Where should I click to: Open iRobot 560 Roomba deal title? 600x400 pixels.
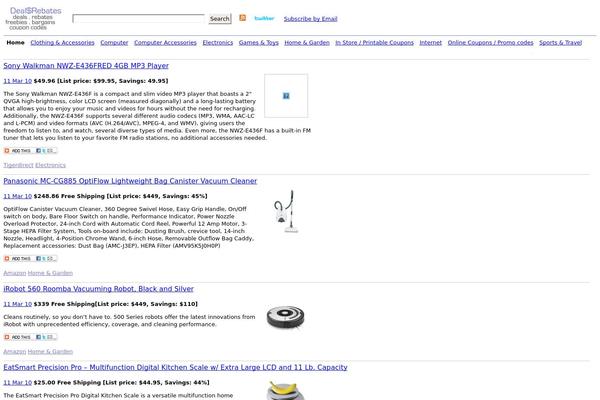(98, 289)
